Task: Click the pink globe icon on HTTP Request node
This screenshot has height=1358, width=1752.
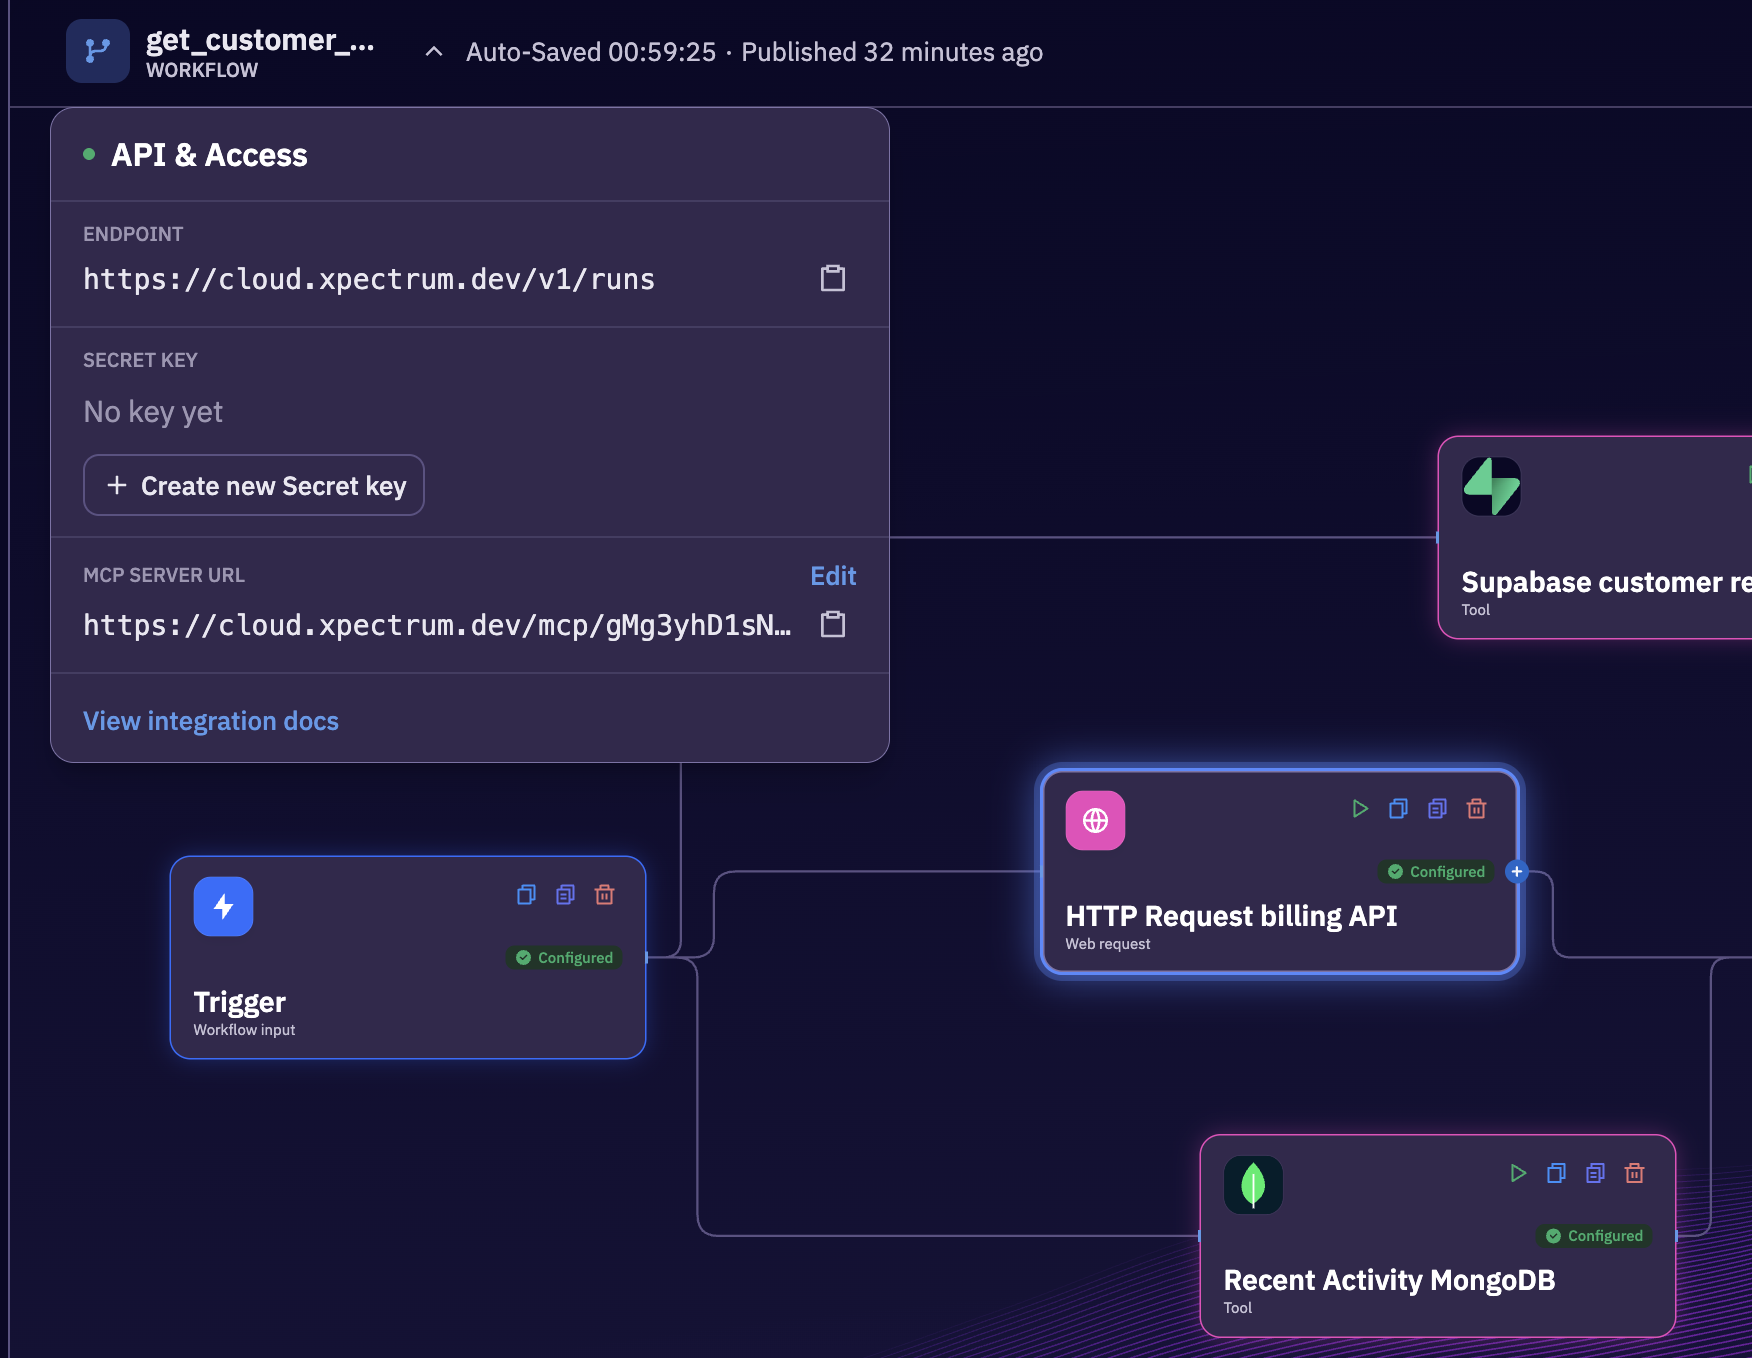Action: pos(1095,820)
